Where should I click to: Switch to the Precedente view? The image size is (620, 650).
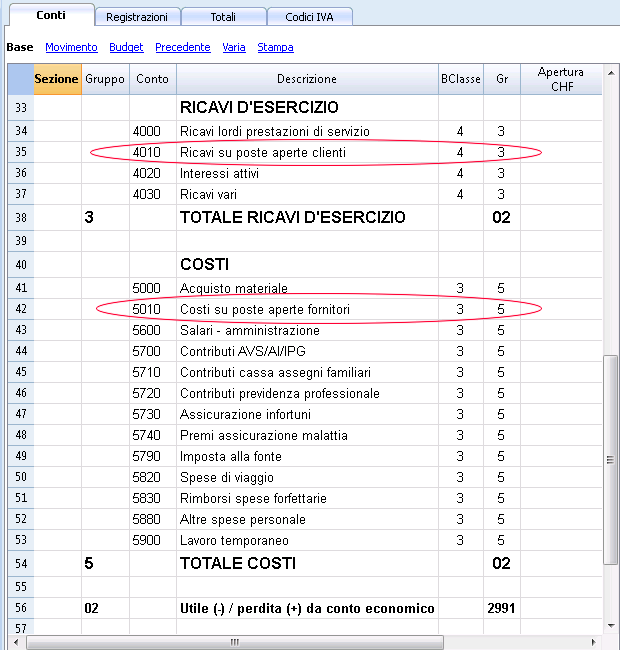pyautogui.click(x=183, y=47)
